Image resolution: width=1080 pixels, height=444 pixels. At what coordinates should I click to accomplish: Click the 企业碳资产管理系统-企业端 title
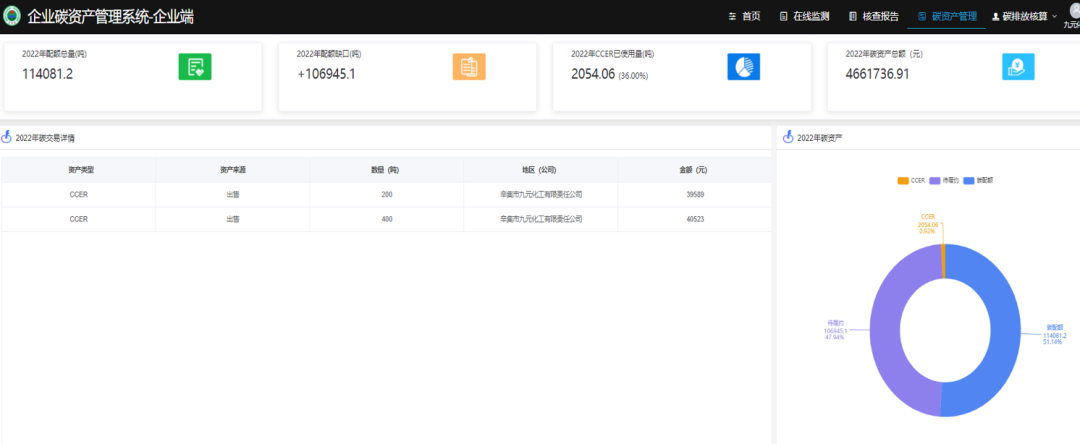[111, 17]
